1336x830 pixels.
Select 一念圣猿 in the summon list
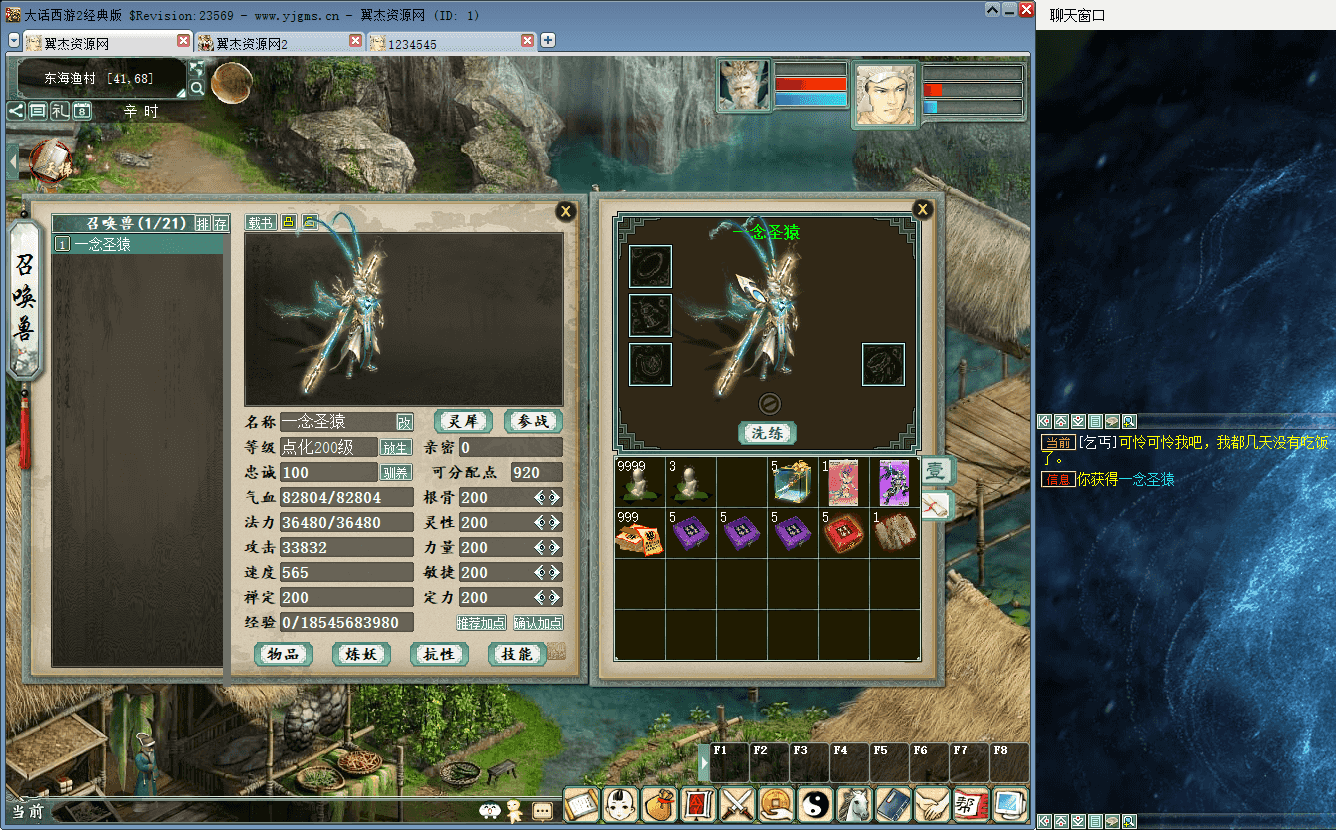point(138,244)
